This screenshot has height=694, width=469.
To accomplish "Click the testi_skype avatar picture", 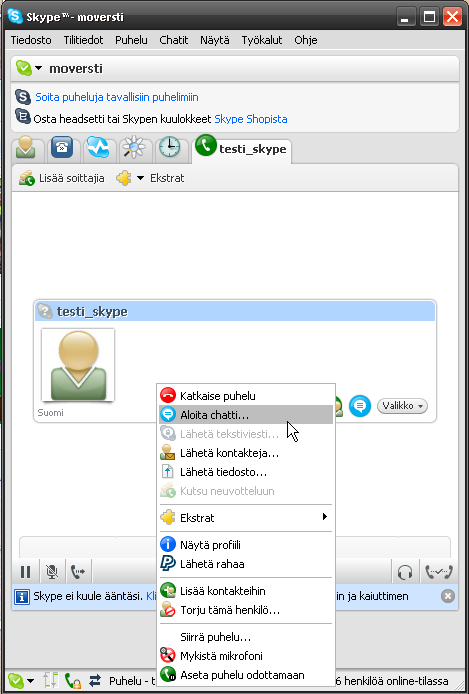I will (78, 365).
